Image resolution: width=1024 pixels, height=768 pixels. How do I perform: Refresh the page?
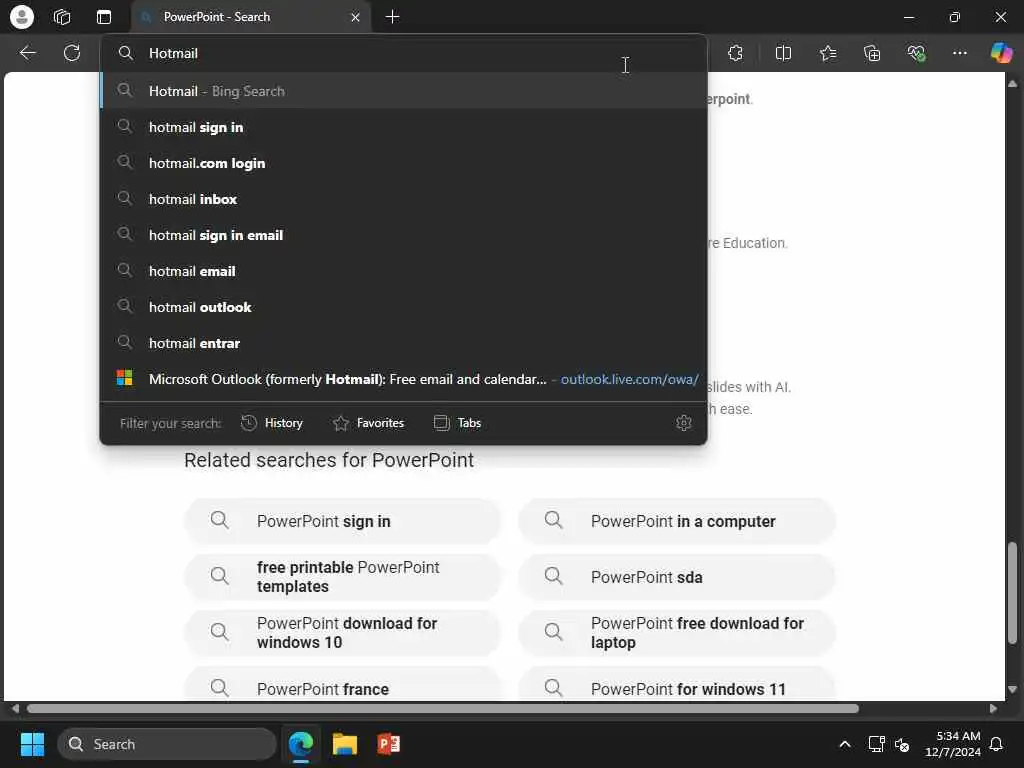(x=72, y=53)
